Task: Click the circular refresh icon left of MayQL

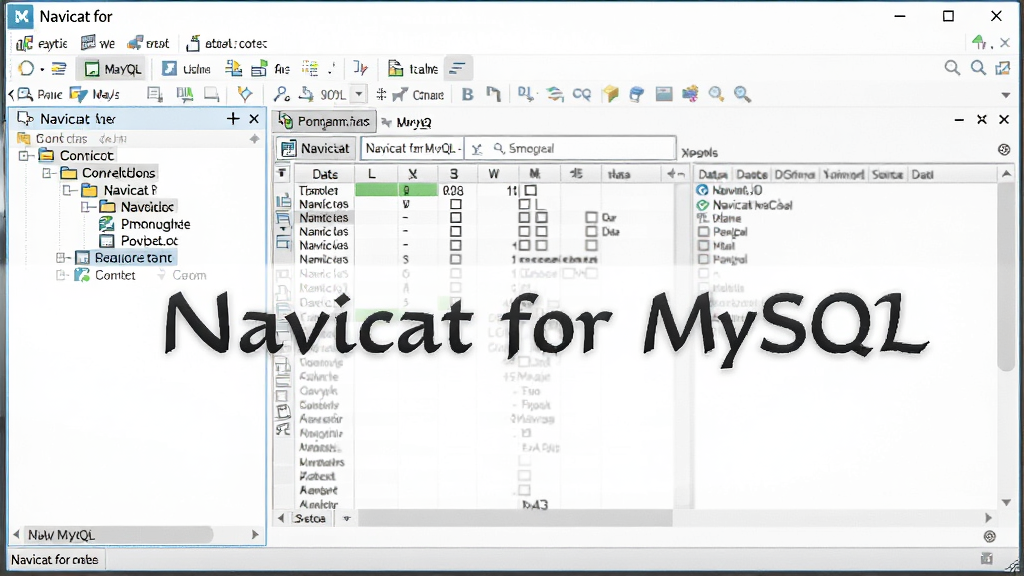Action: tap(26, 69)
